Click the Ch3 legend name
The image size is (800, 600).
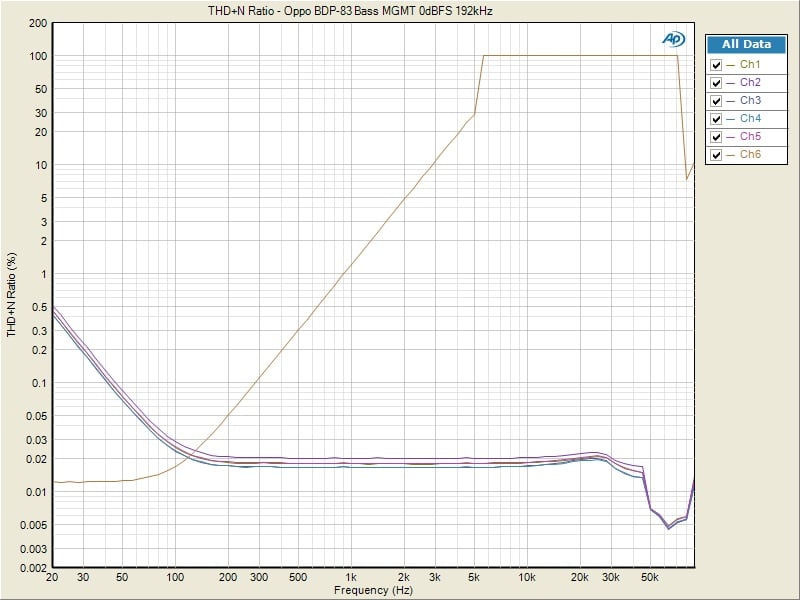(x=750, y=101)
